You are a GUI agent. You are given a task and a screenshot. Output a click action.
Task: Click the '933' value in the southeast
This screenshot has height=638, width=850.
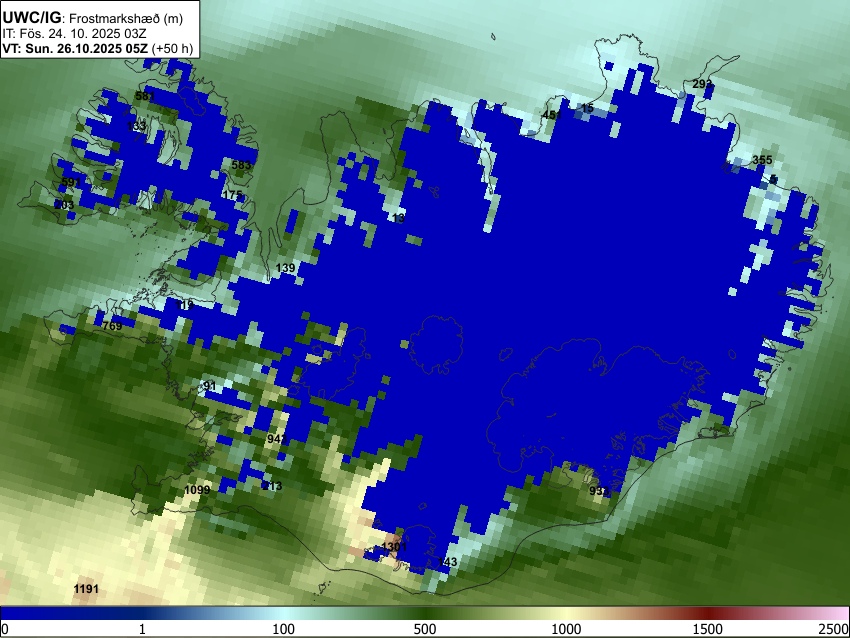tap(599, 491)
